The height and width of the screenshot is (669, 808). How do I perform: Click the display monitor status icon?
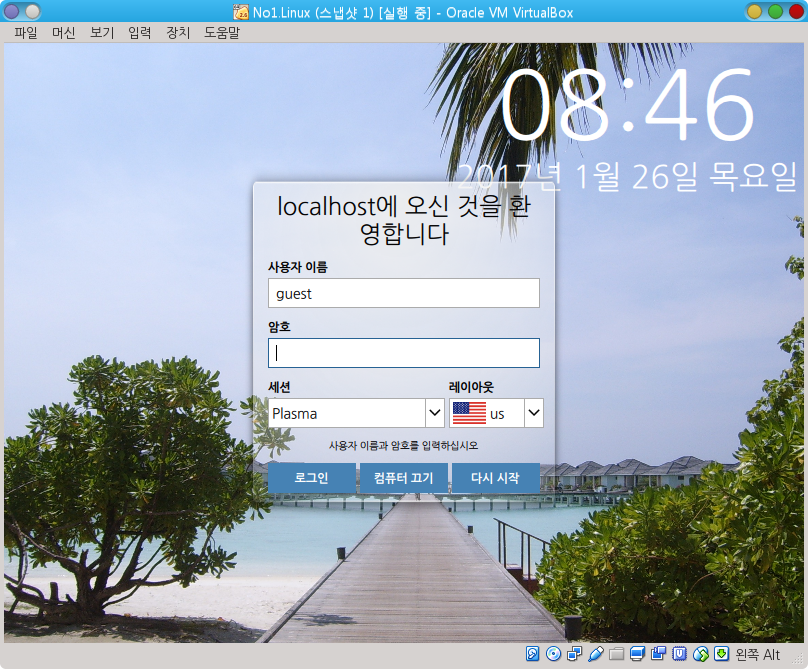point(637,654)
